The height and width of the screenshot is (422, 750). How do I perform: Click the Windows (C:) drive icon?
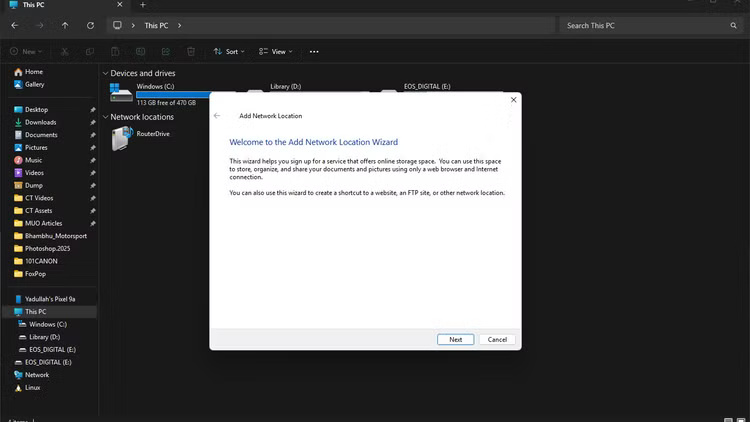coord(121,94)
